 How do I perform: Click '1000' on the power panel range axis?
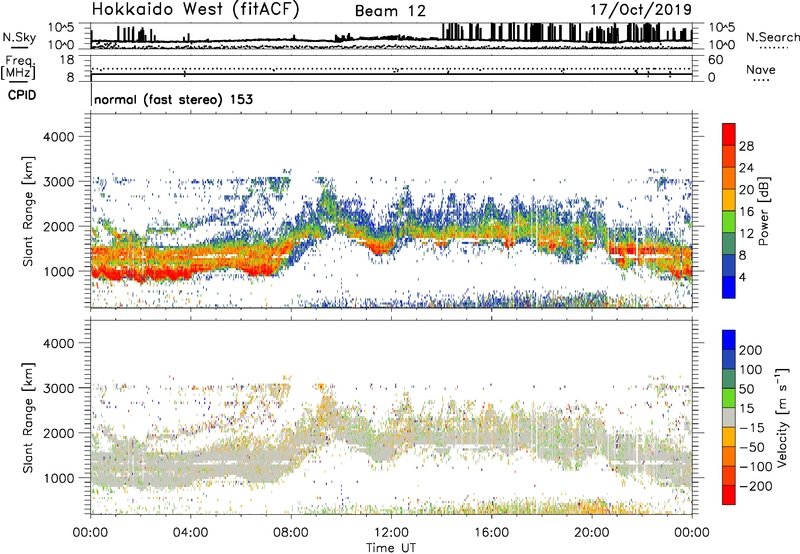pos(59,271)
